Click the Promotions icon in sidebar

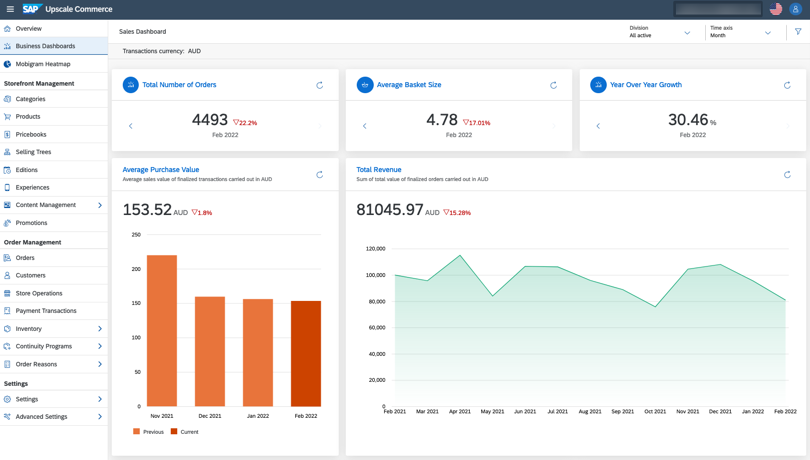click(x=7, y=223)
